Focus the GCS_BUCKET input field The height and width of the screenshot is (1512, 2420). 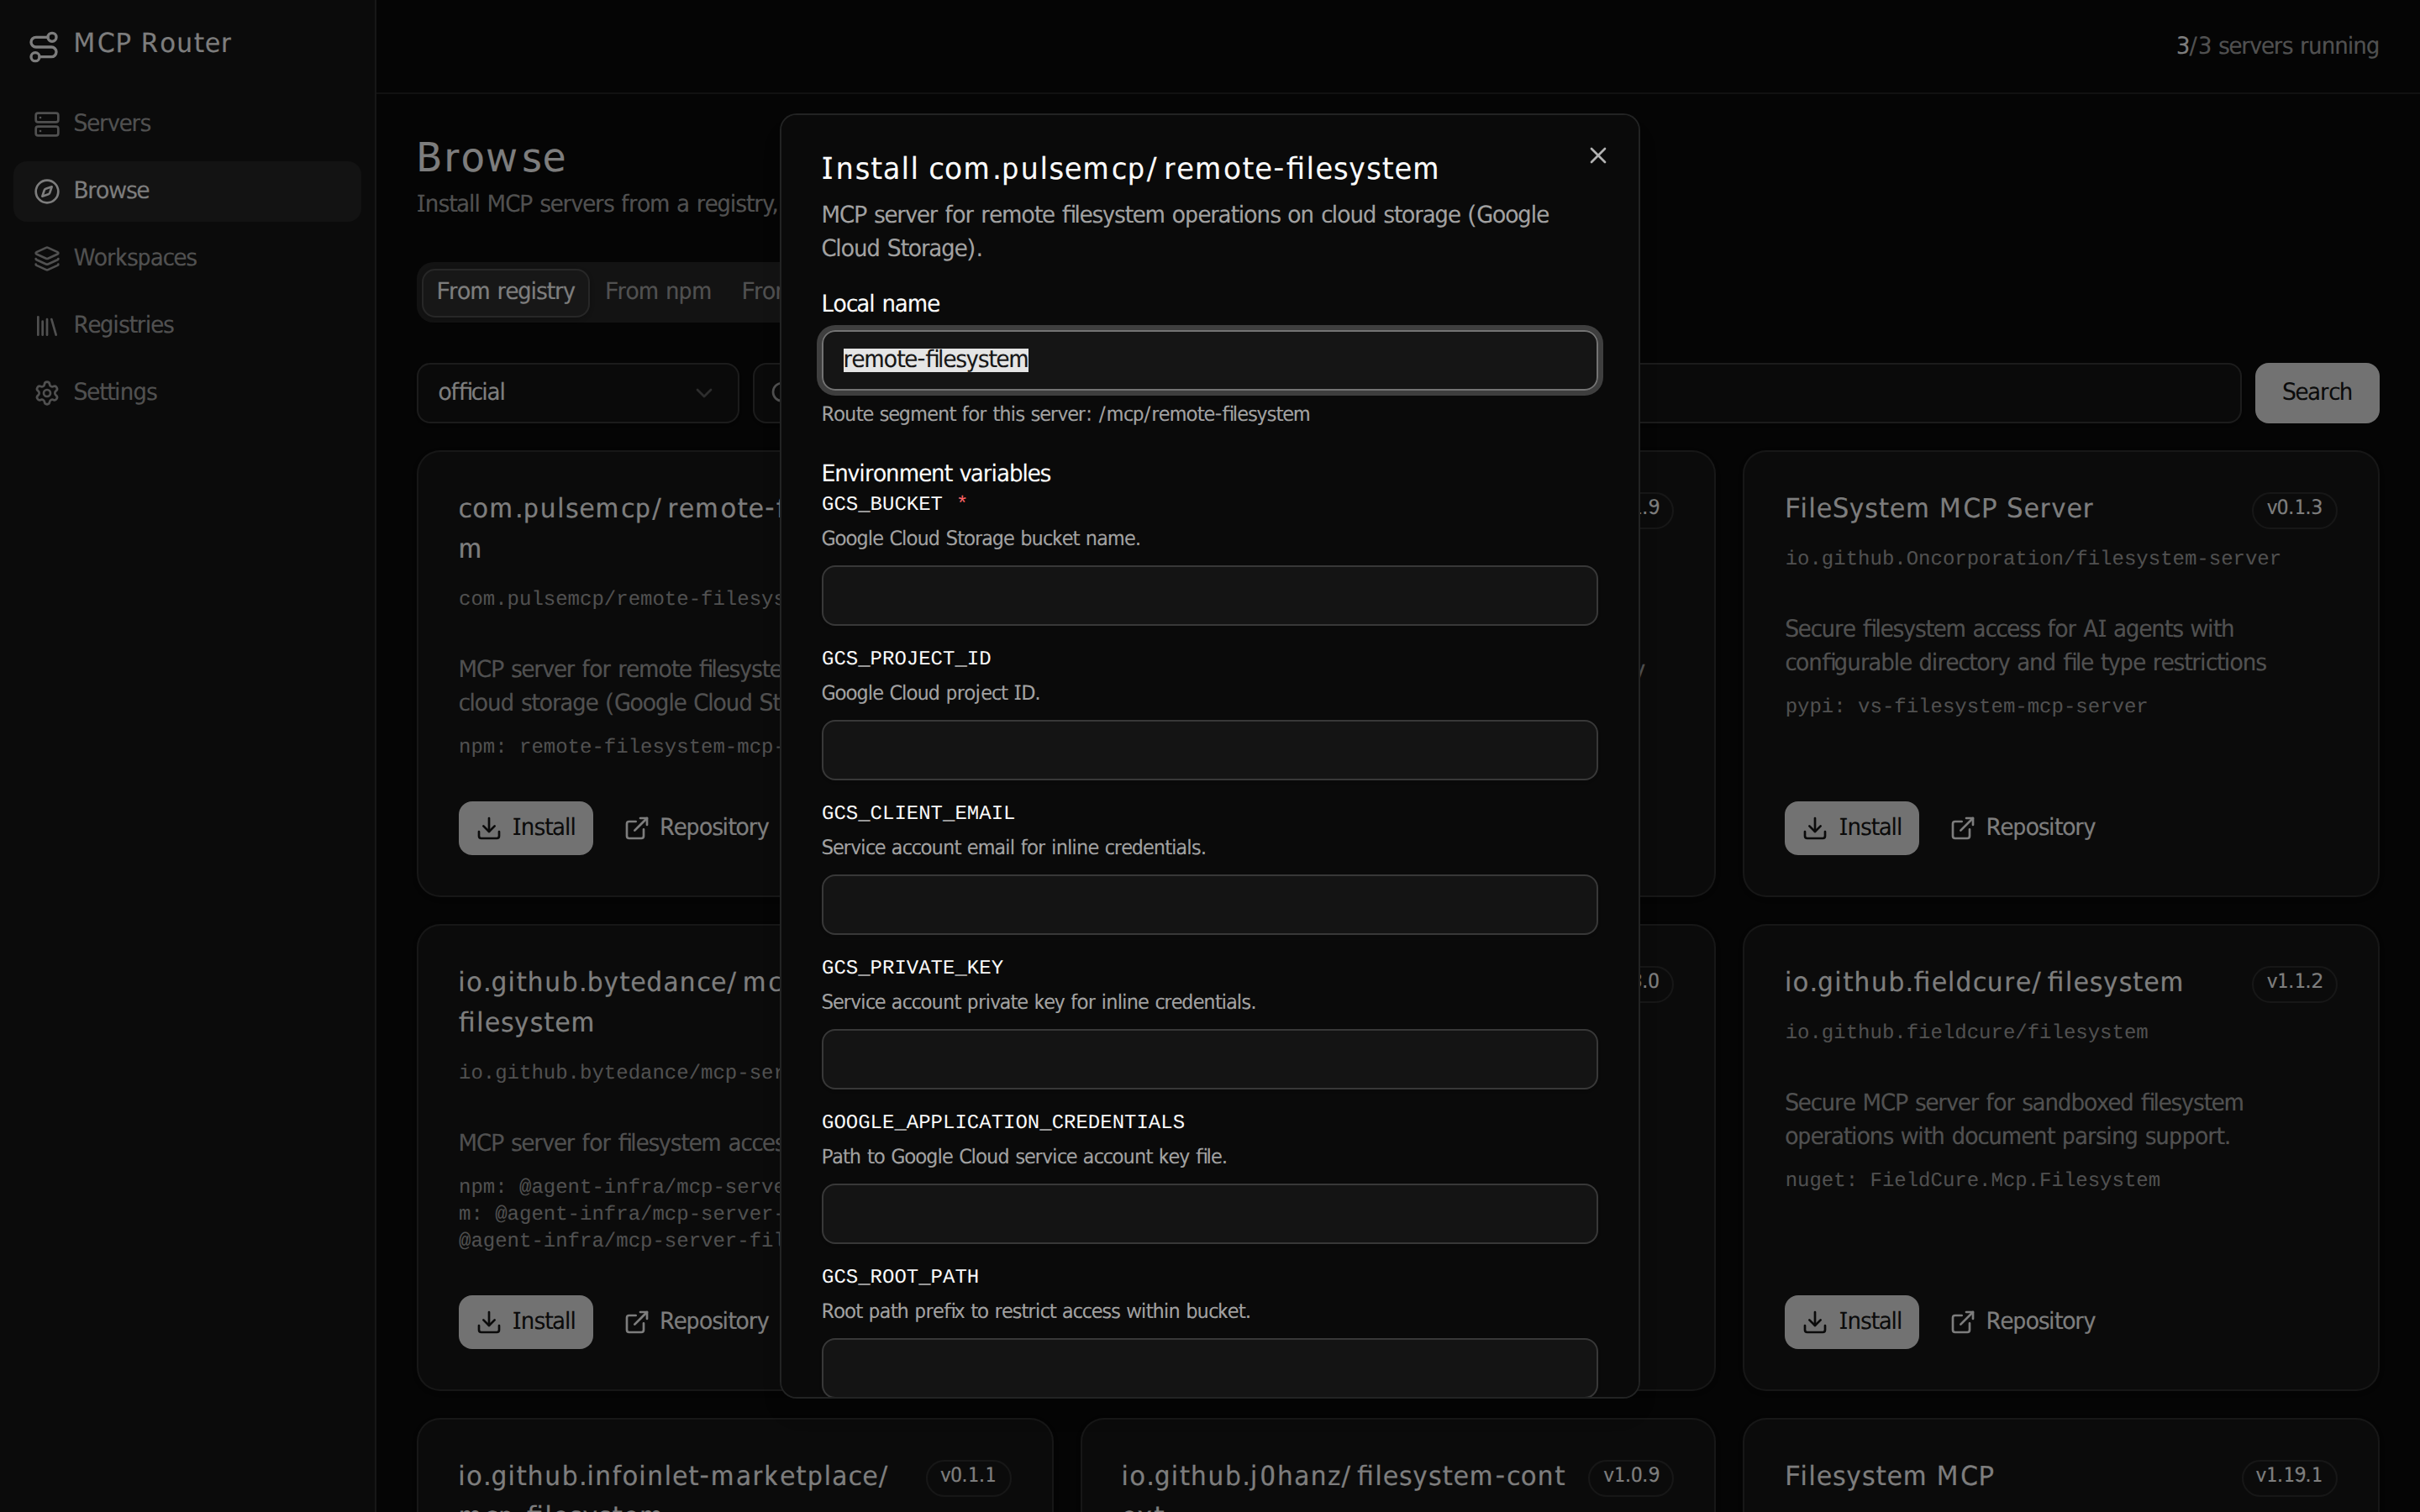[x=1209, y=596]
